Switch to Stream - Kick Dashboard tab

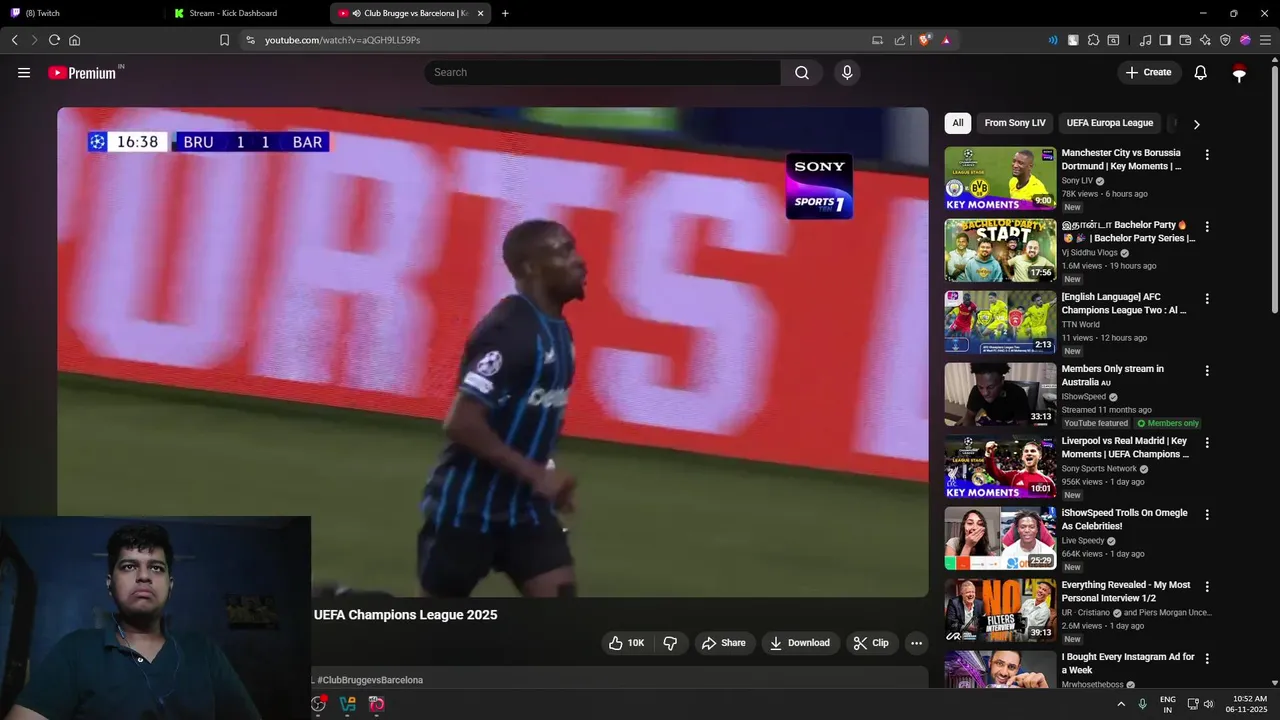point(245,13)
